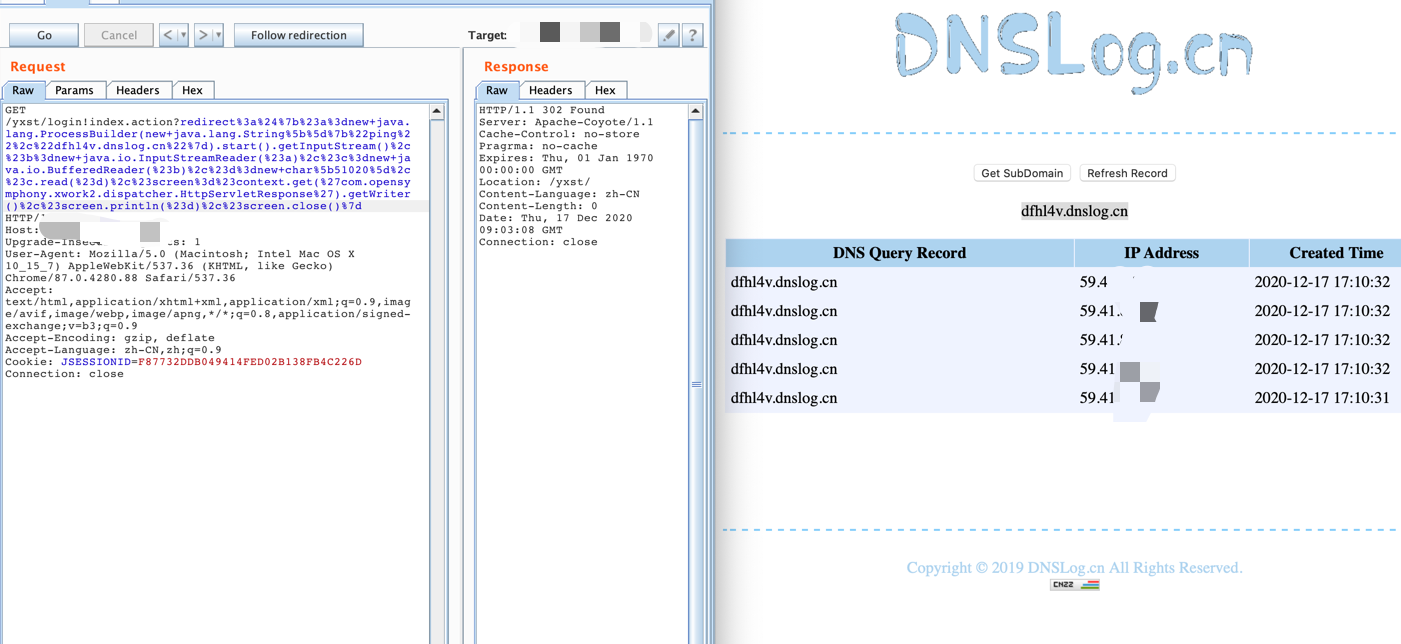Switch to the Request Hex tab

click(193, 90)
